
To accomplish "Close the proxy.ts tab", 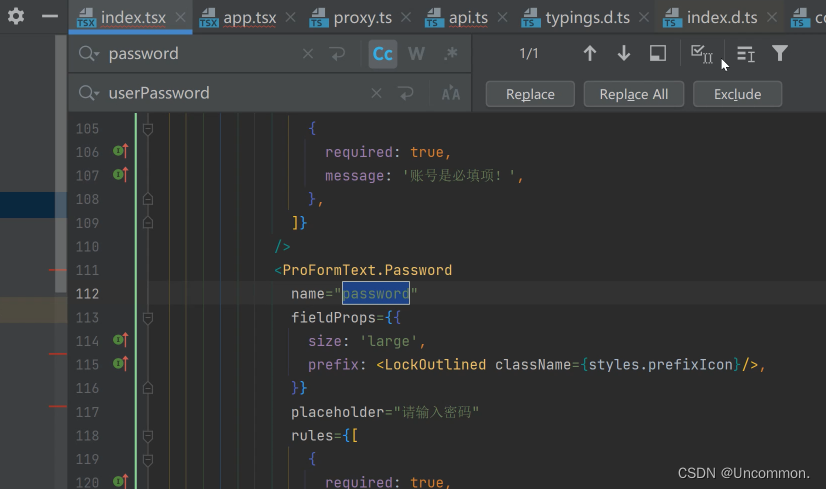I will 406,17.
